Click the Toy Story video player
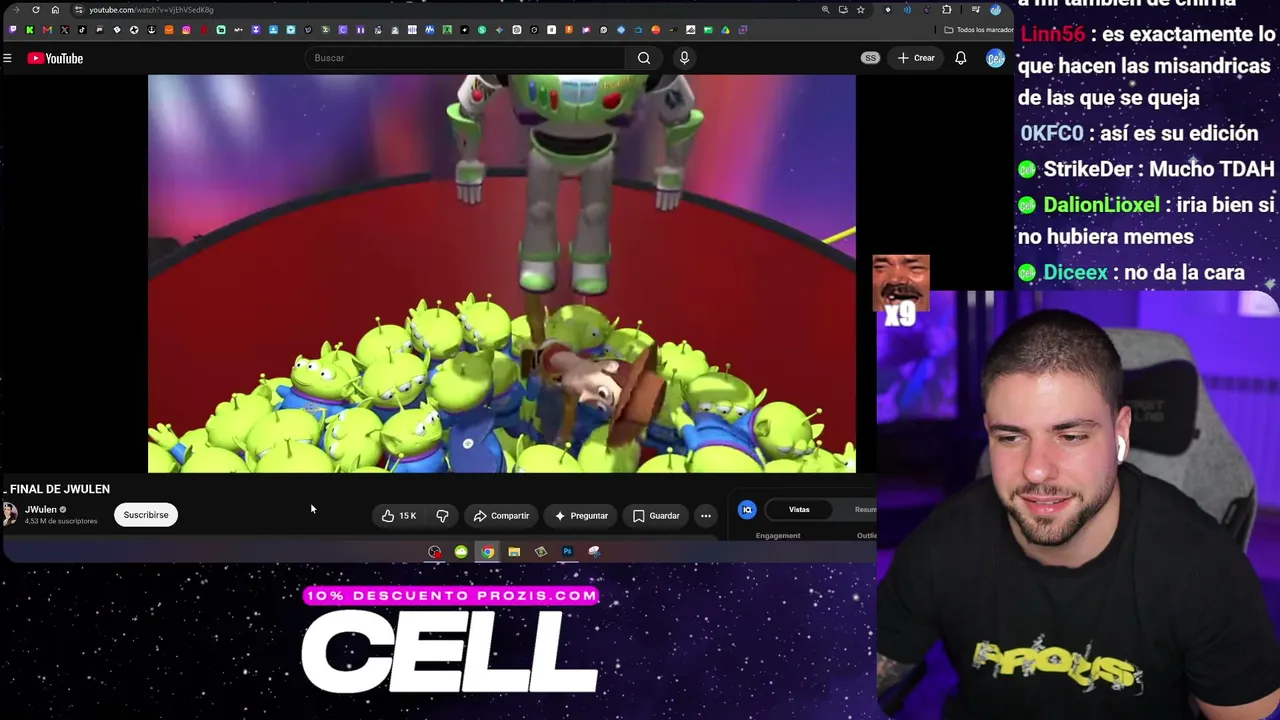 point(502,273)
